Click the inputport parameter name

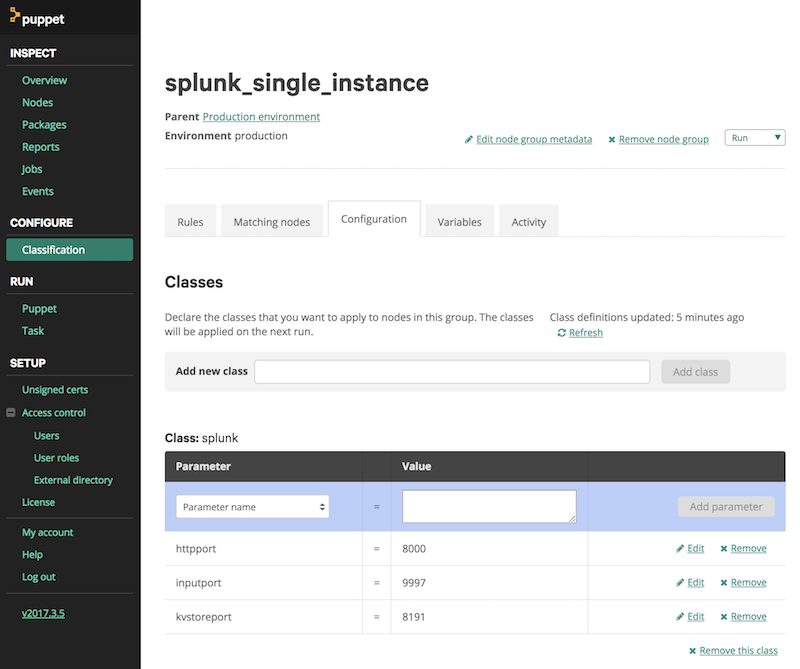coord(198,583)
